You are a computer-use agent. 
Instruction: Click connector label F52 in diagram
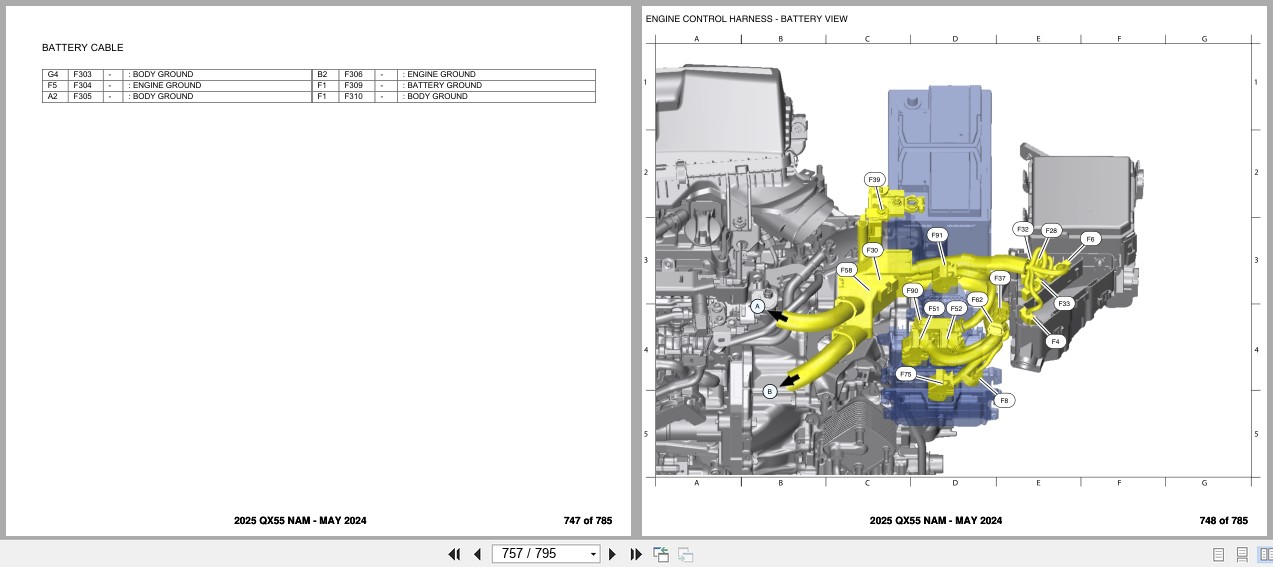[x=956, y=309]
